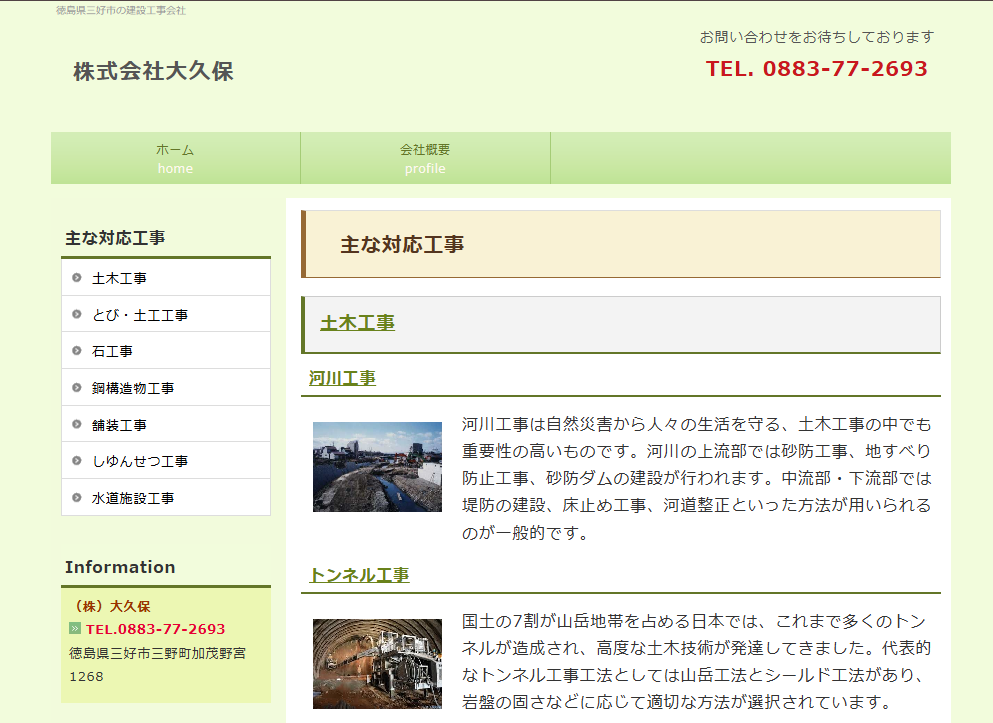Screen dimensions: 993x723
Task: Click the address 徳島県三好市三野町加茂野宮 text
Action: tap(157, 653)
